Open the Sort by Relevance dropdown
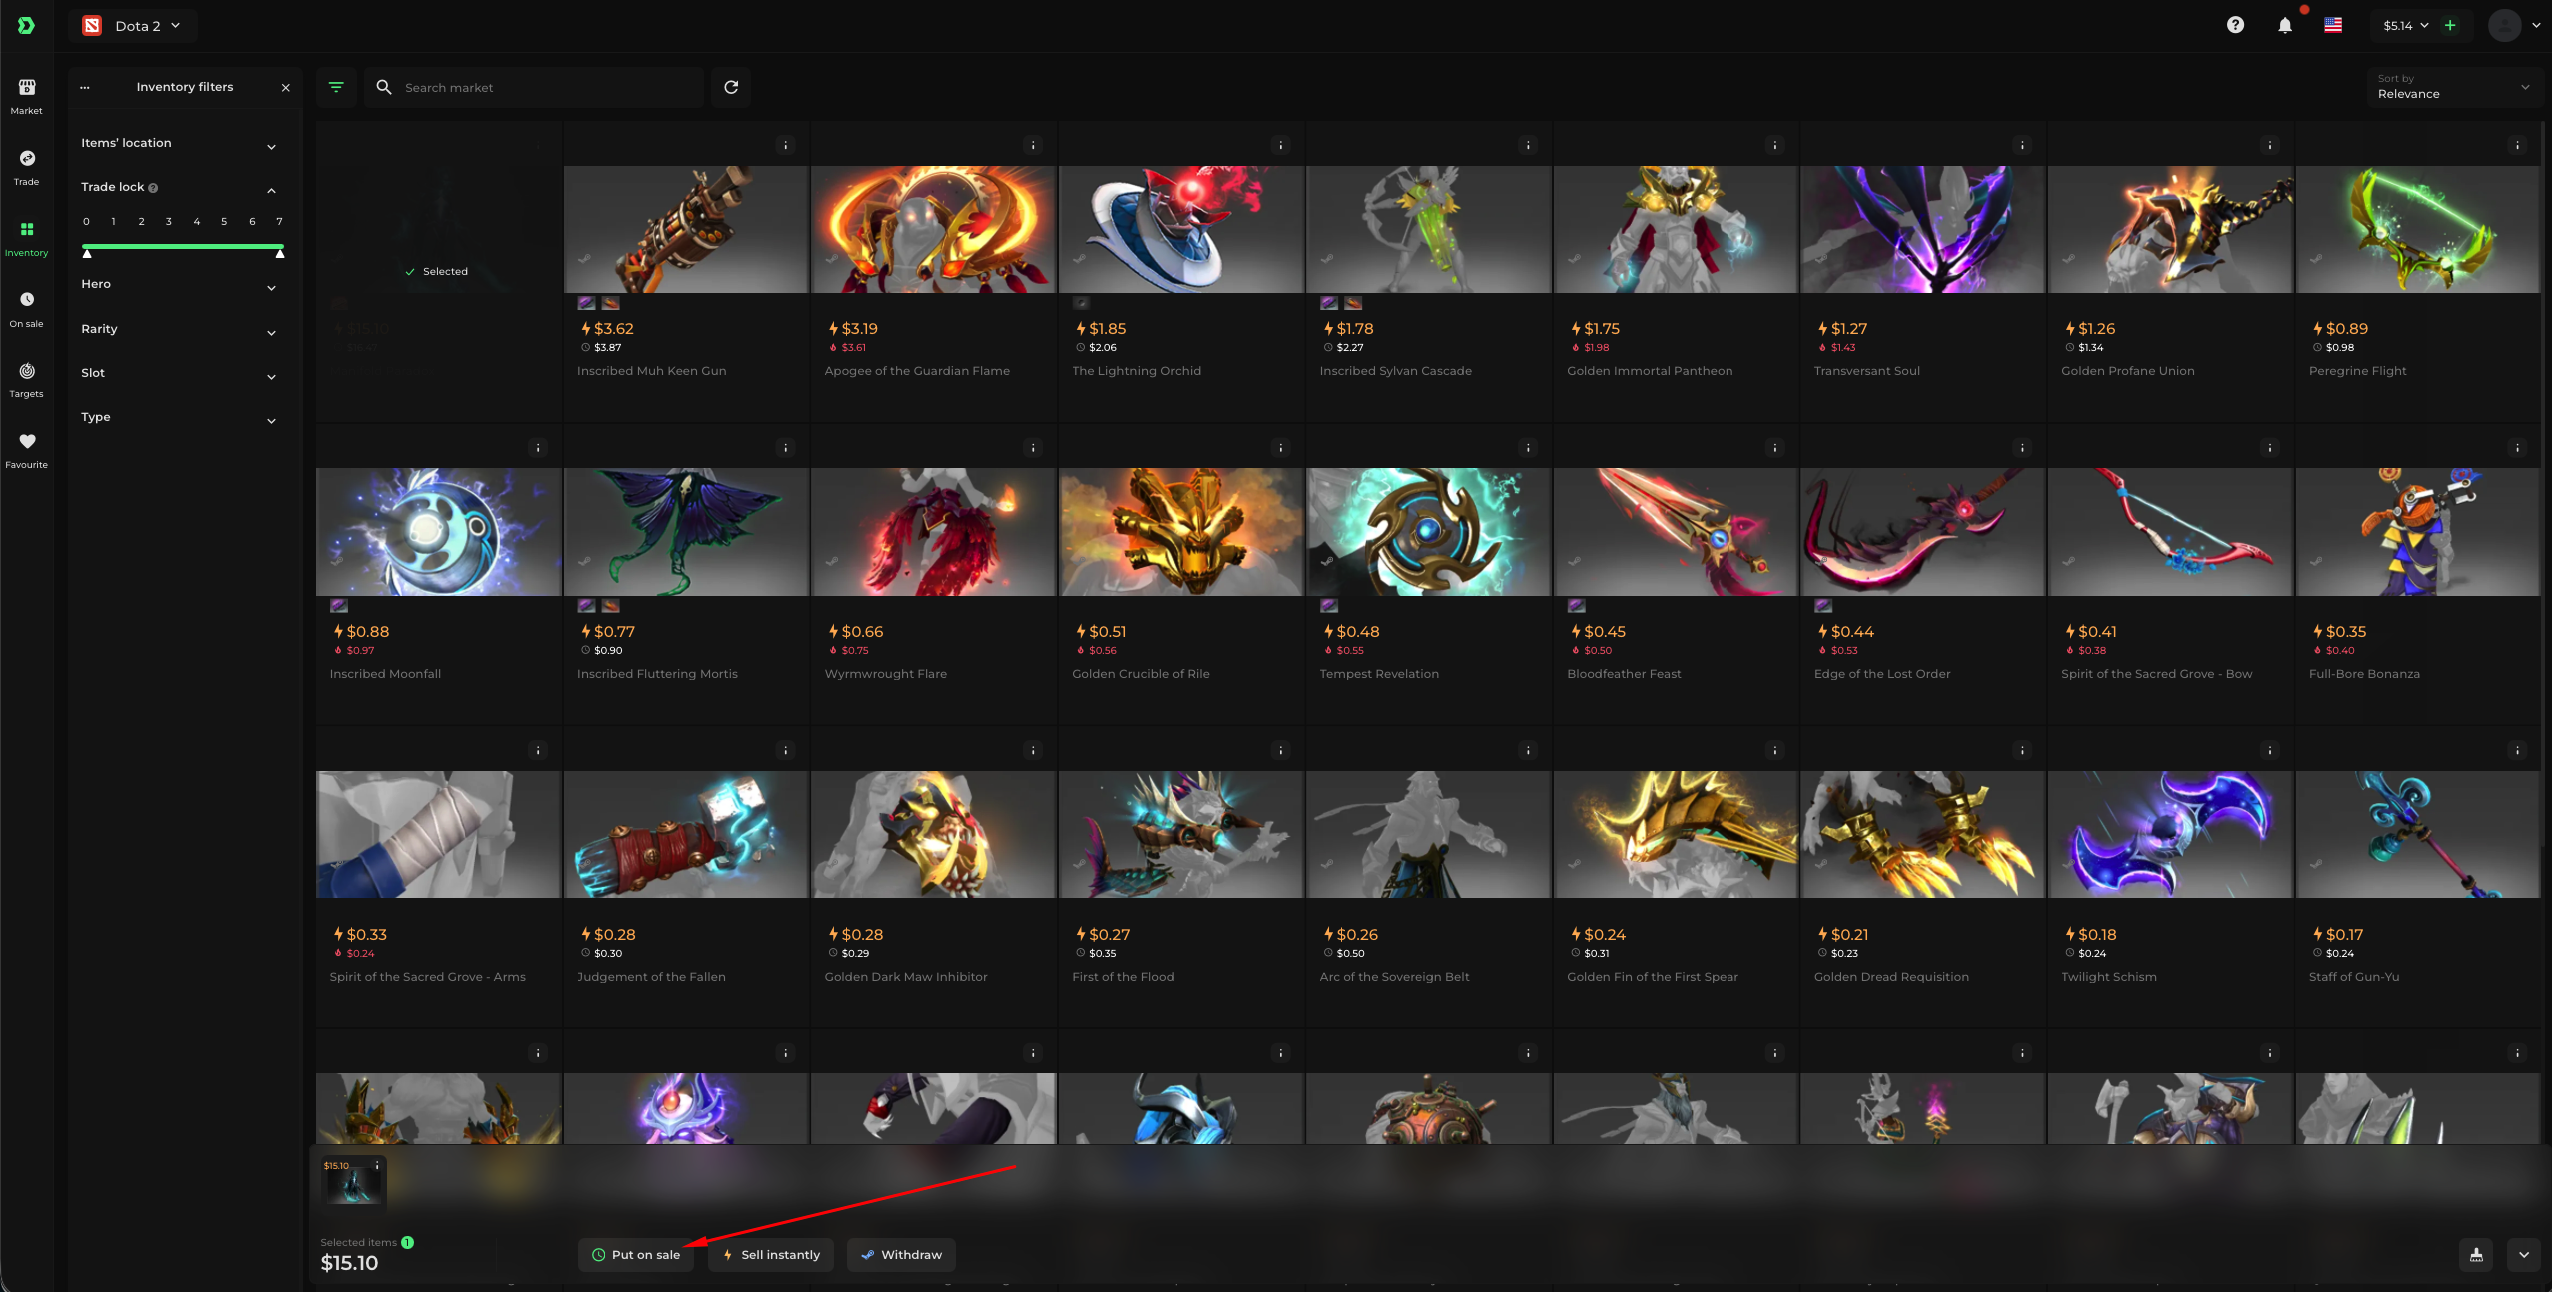2552x1292 pixels. (x=2455, y=87)
